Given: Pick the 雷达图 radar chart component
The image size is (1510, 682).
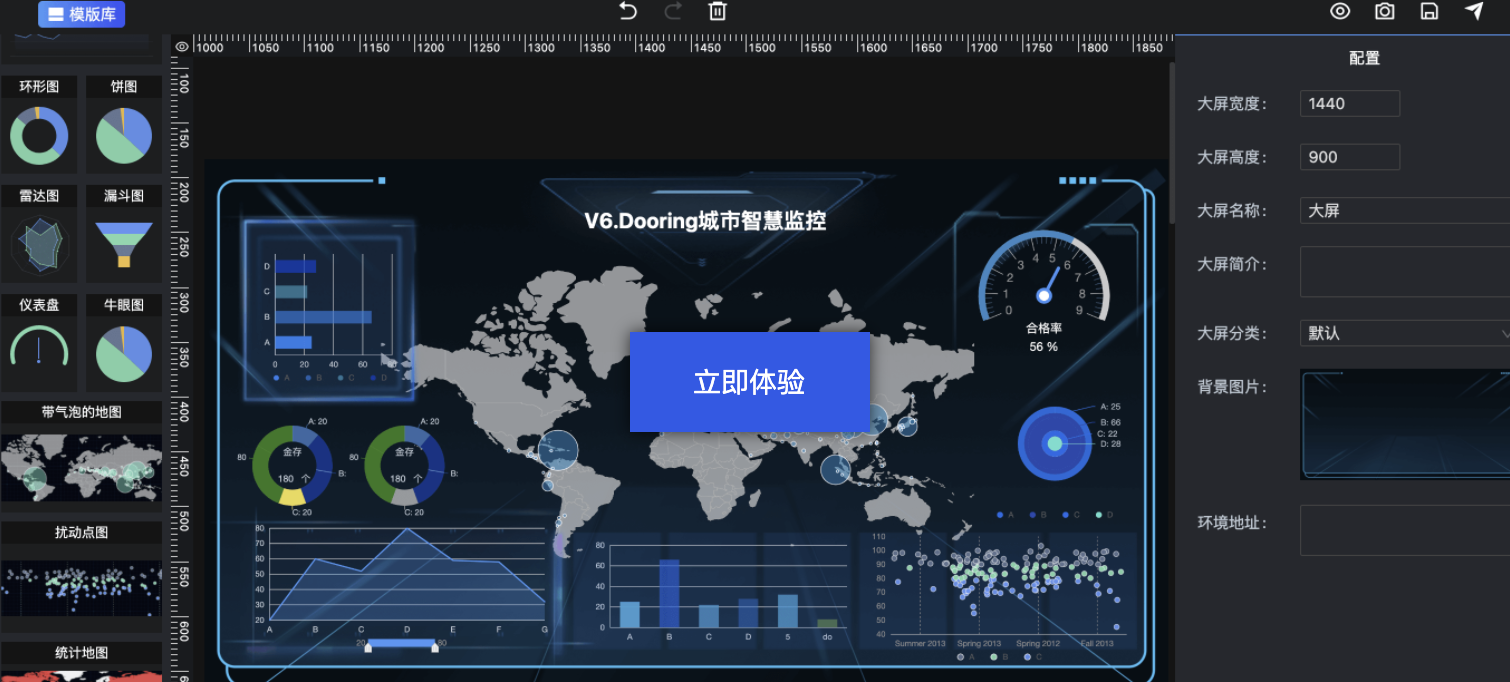Looking at the screenshot, I should click(x=39, y=234).
